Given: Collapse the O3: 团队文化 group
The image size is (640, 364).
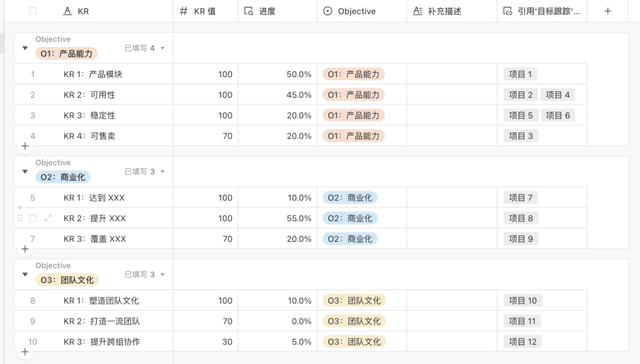Looking at the screenshot, I should click(x=25, y=274).
